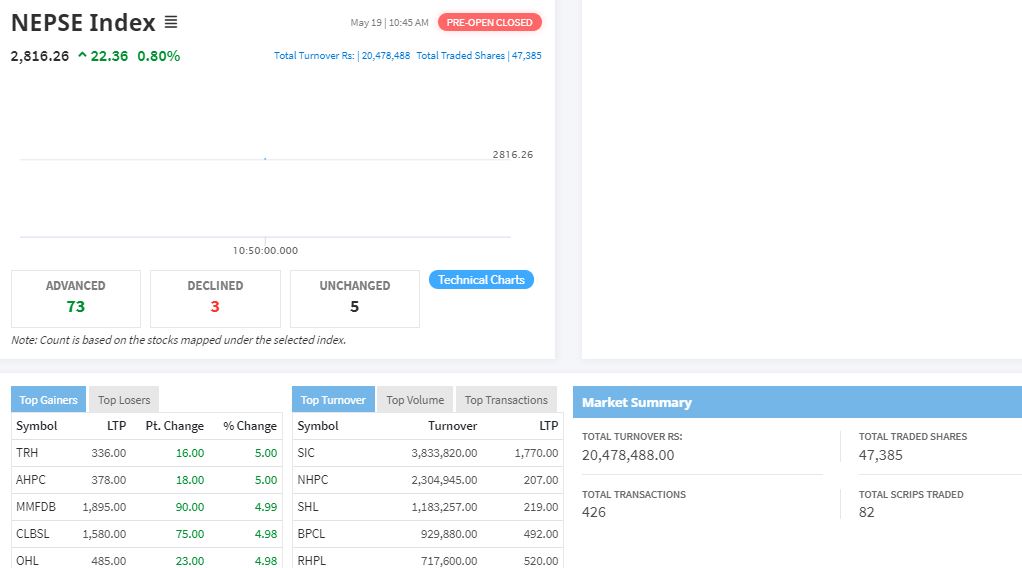Click the LTP header in Top Turnover table
This screenshot has height=568, width=1022.
(x=549, y=426)
